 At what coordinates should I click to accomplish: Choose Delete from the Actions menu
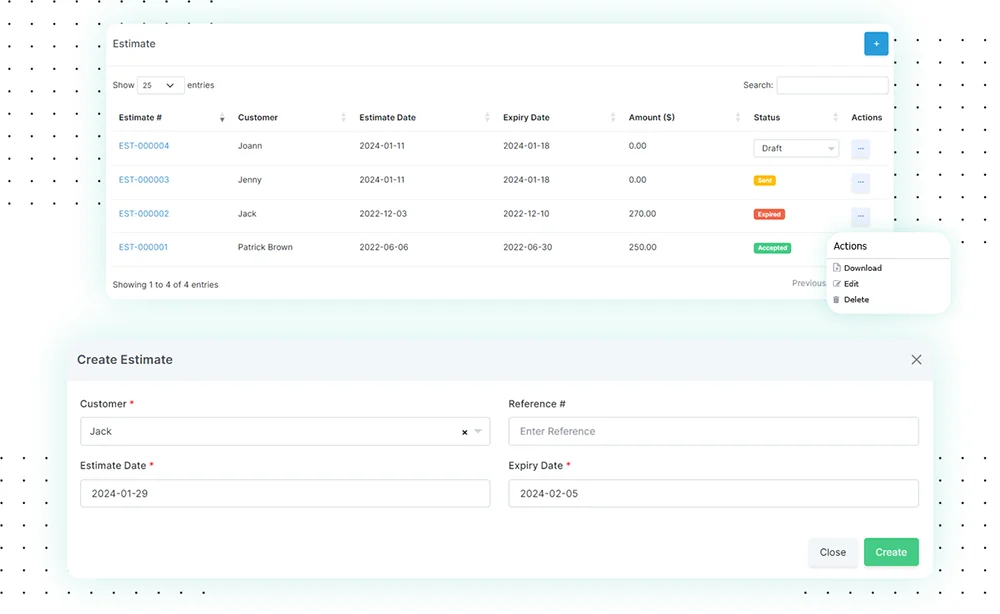856,300
